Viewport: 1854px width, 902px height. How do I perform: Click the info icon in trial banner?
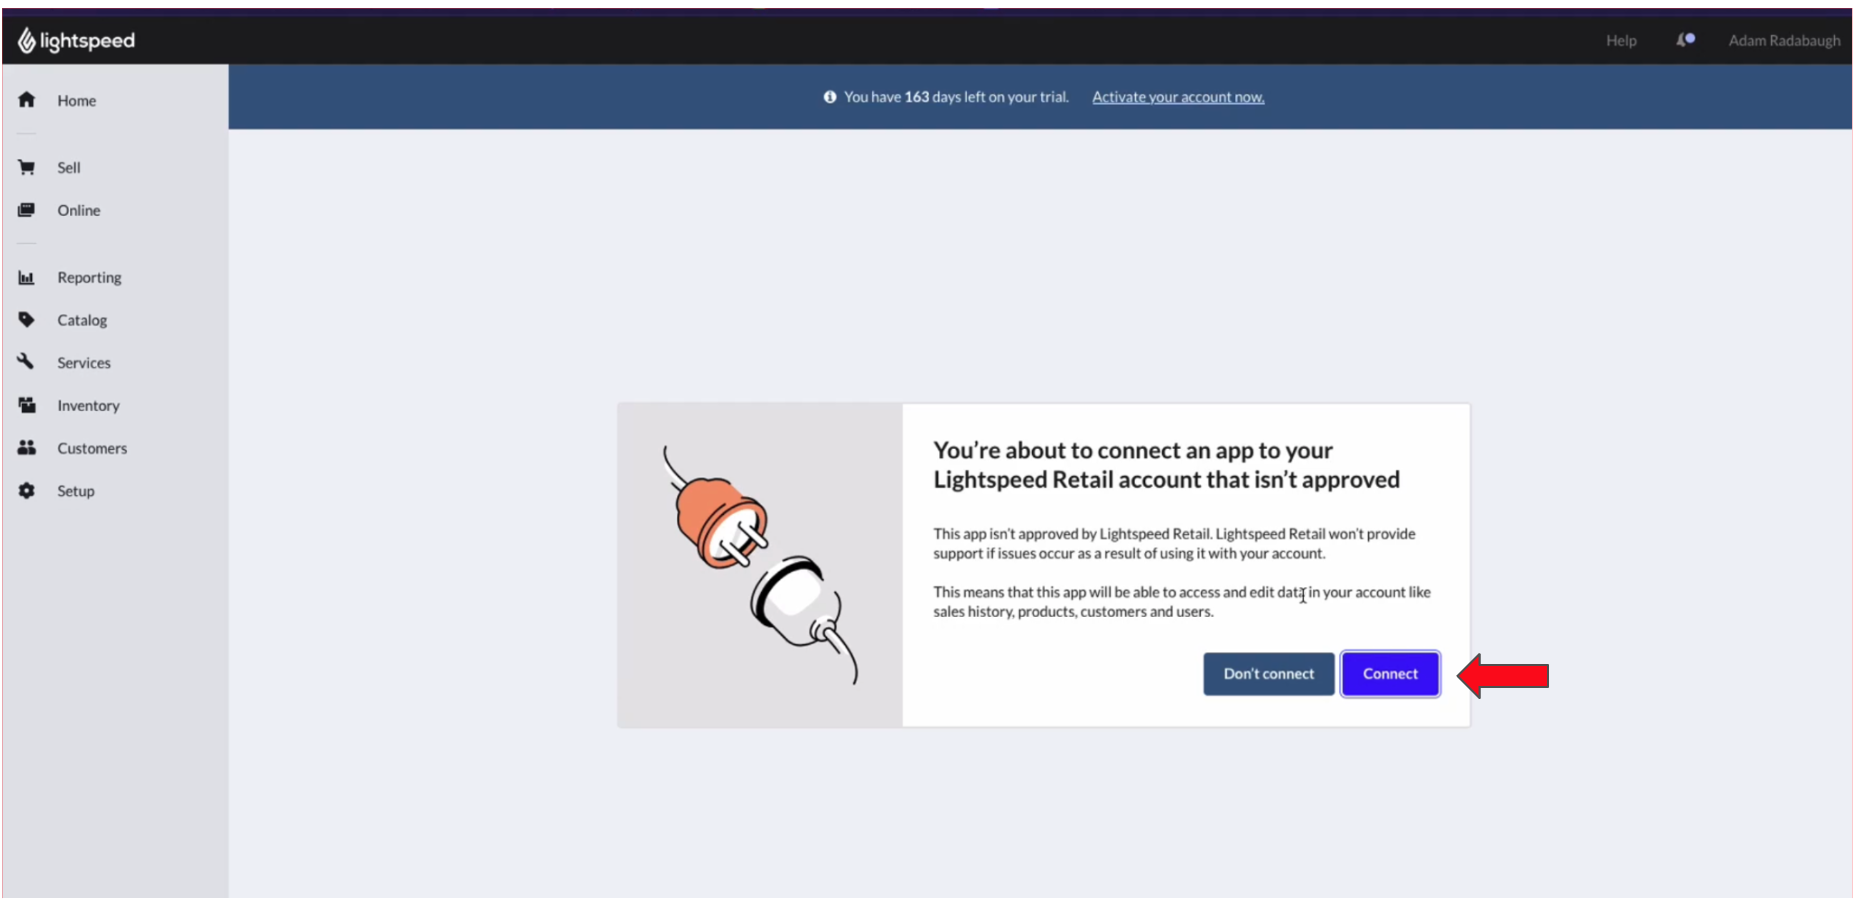click(830, 97)
